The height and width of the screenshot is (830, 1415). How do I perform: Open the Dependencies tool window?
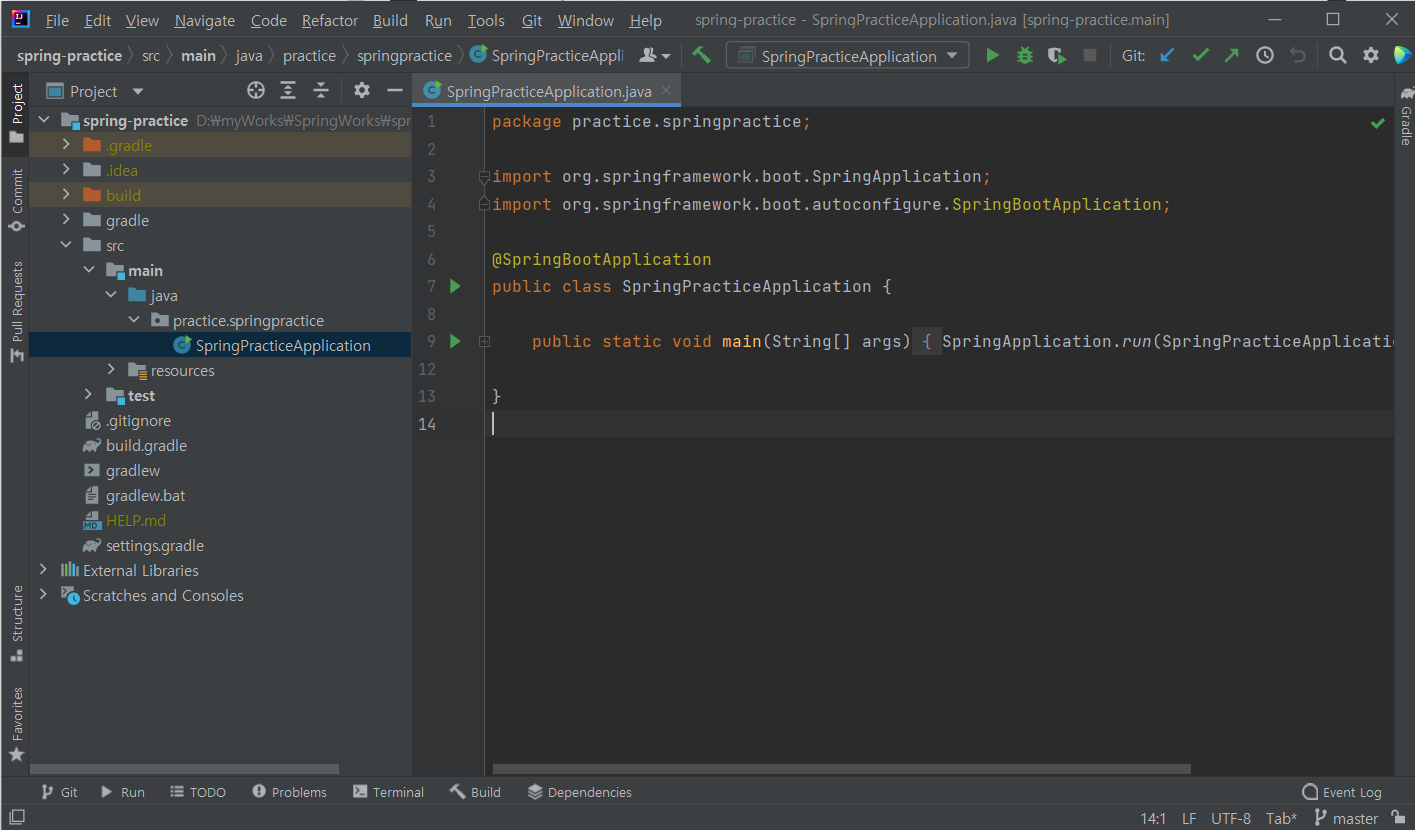click(579, 792)
